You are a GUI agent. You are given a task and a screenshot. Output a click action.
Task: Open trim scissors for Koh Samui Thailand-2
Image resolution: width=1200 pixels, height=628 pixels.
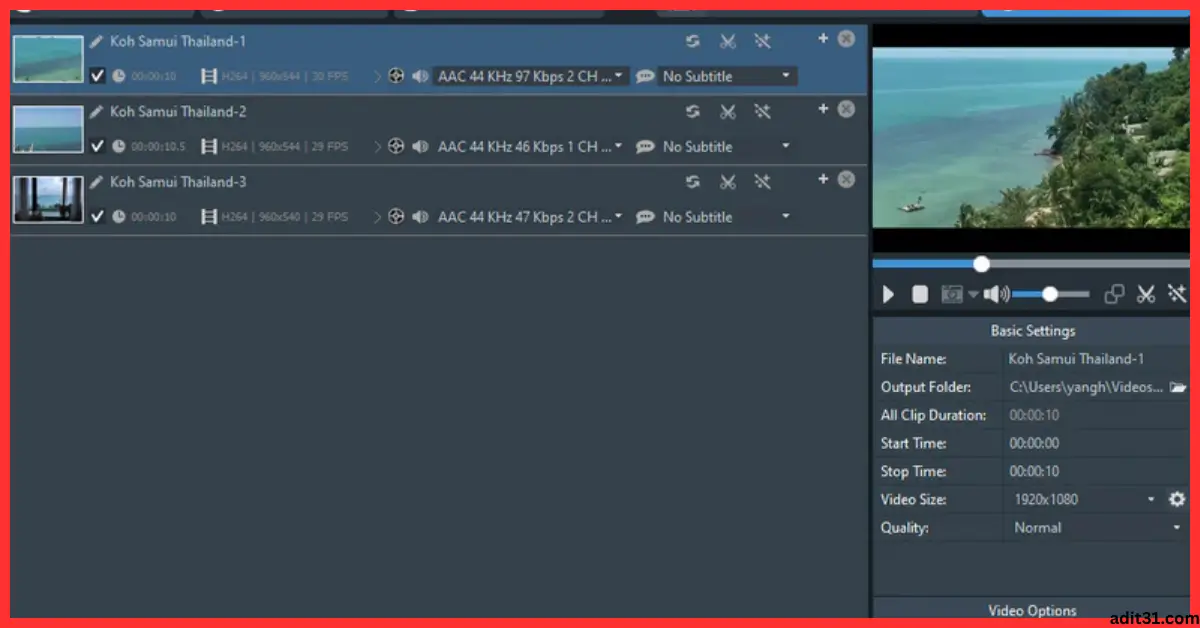click(728, 111)
